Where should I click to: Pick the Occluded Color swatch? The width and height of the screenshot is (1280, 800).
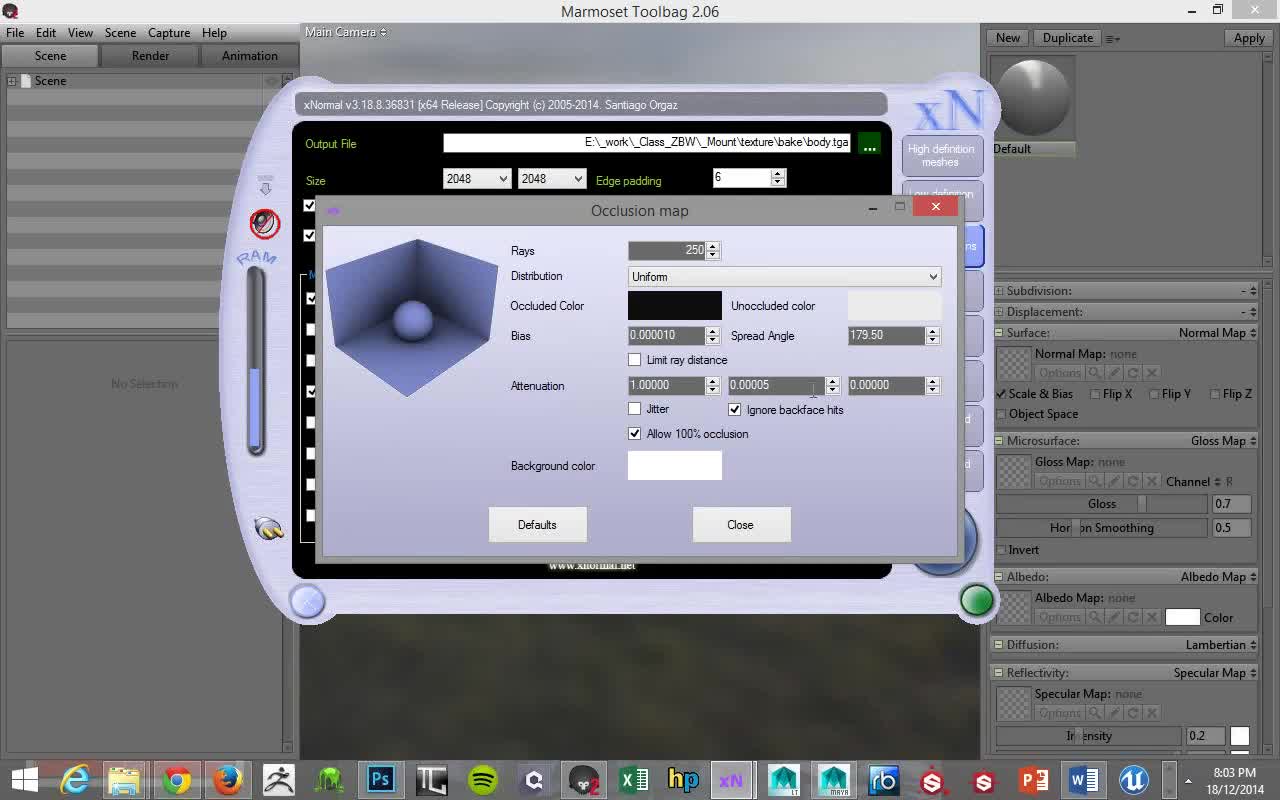675,306
